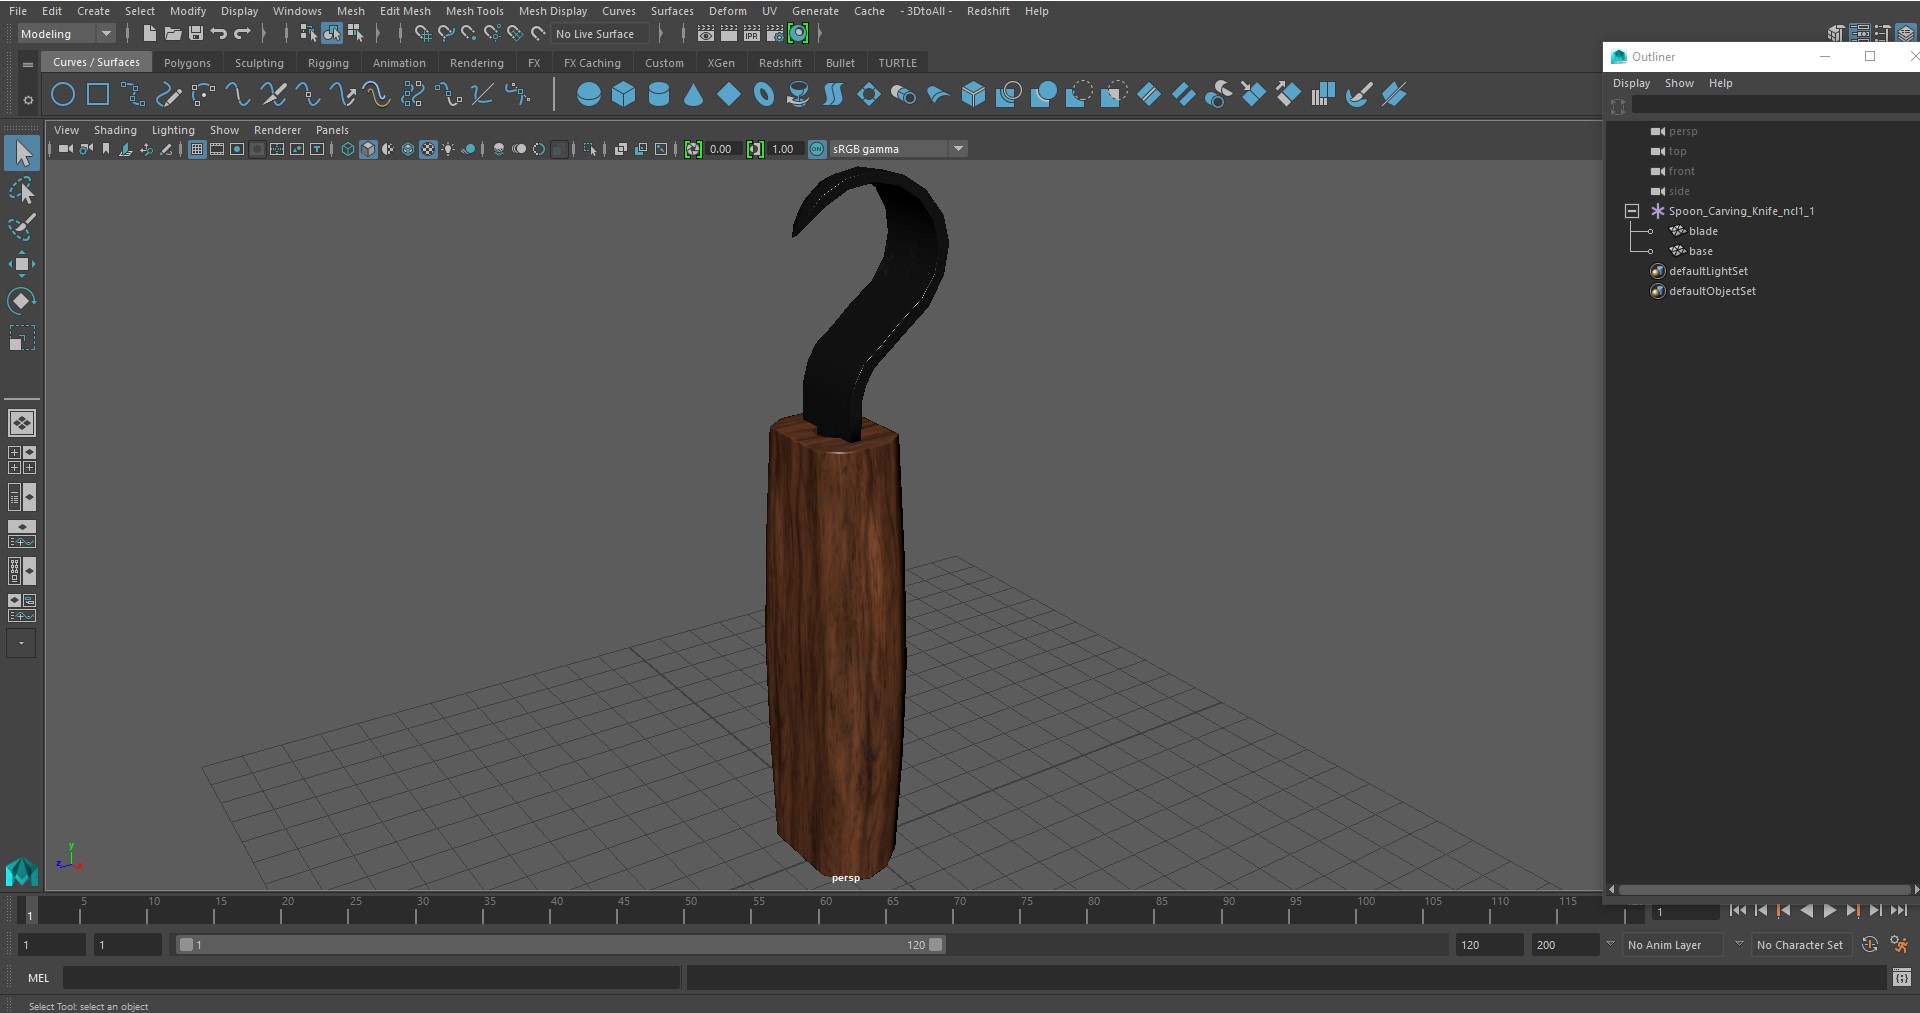Activate the Move tool
Image resolution: width=1920 pixels, height=1013 pixels.
[22, 264]
